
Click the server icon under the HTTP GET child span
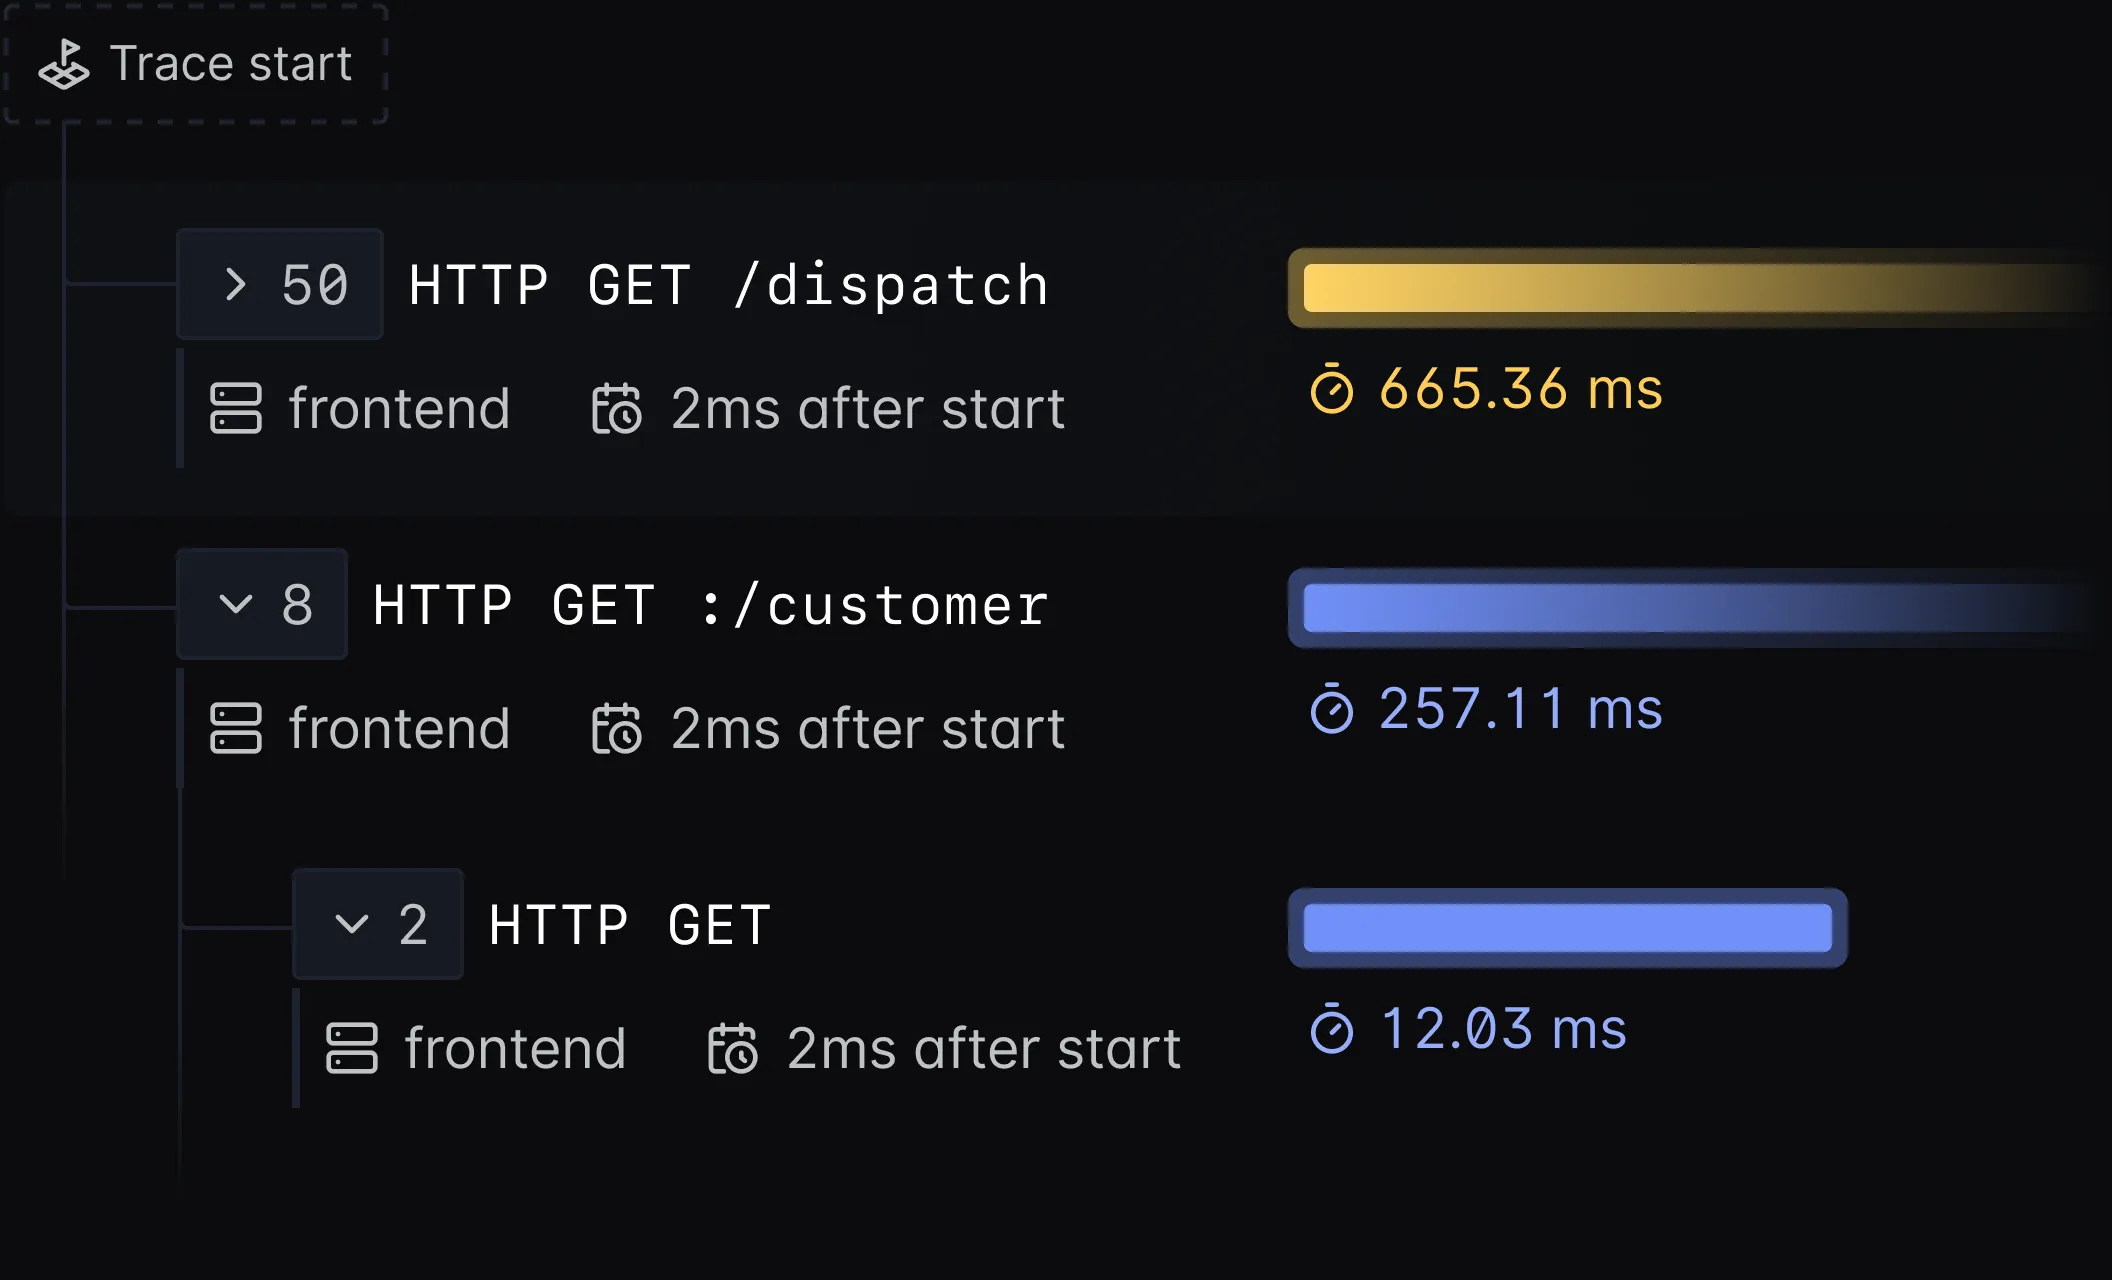coord(352,1048)
